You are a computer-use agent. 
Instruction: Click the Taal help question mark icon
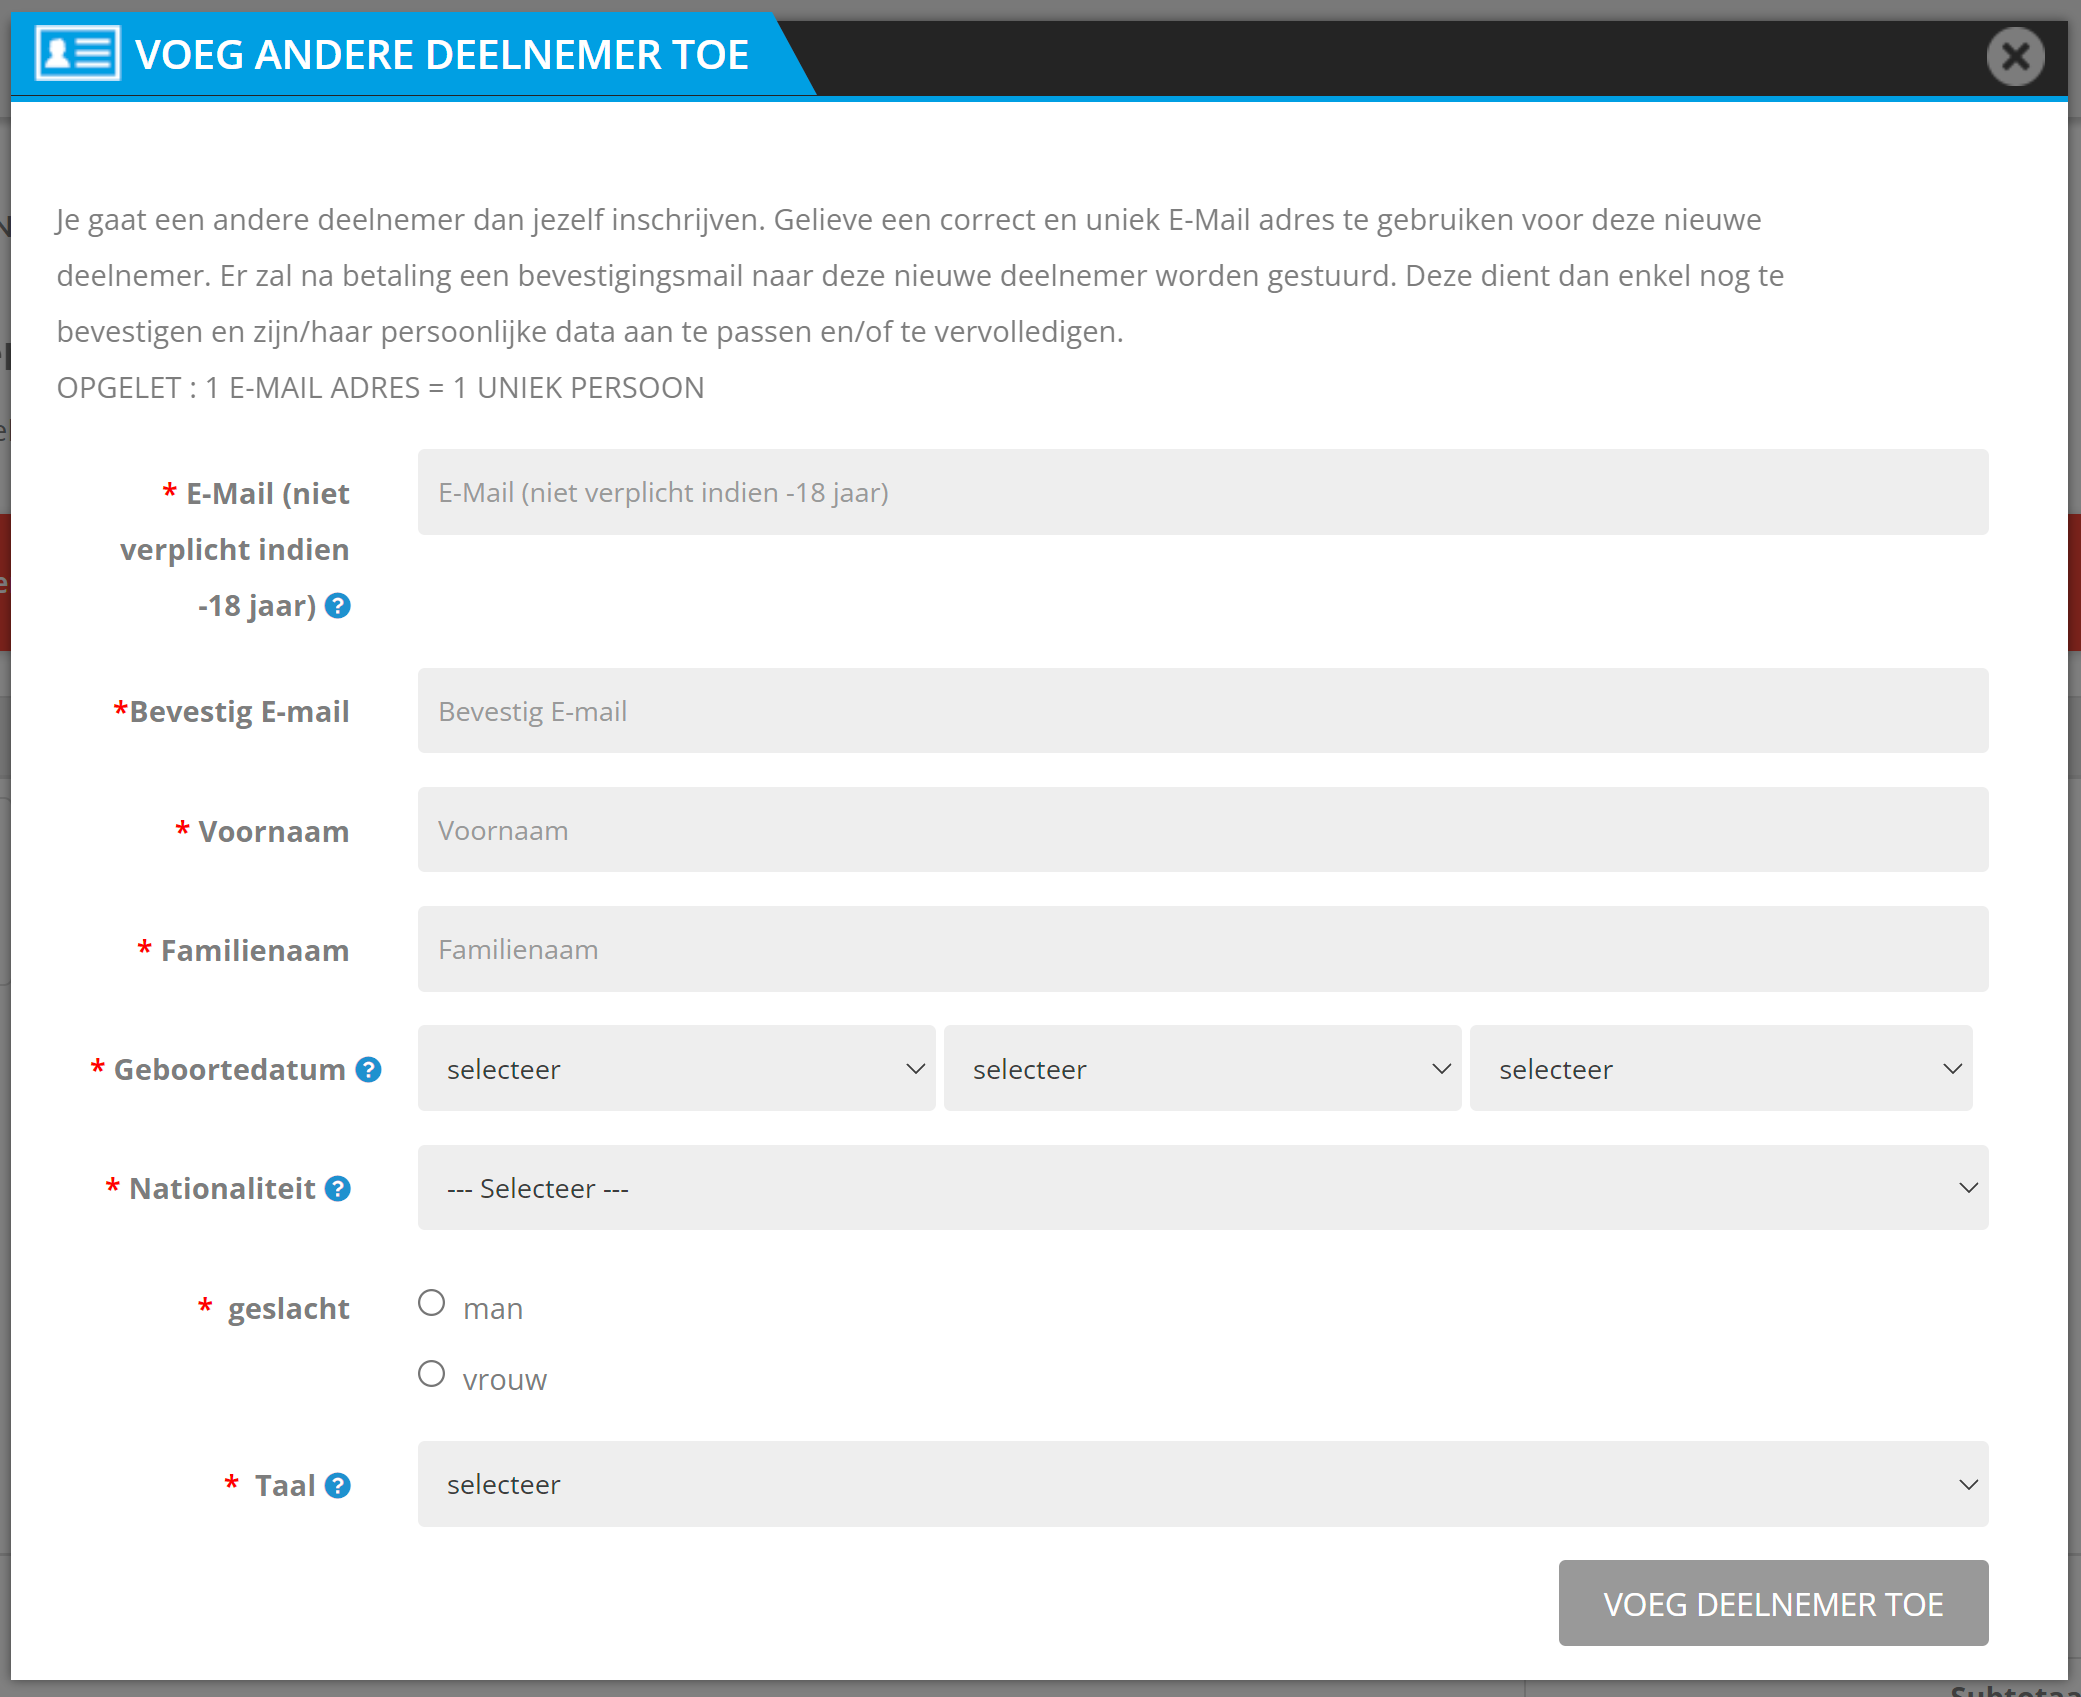tap(338, 1486)
